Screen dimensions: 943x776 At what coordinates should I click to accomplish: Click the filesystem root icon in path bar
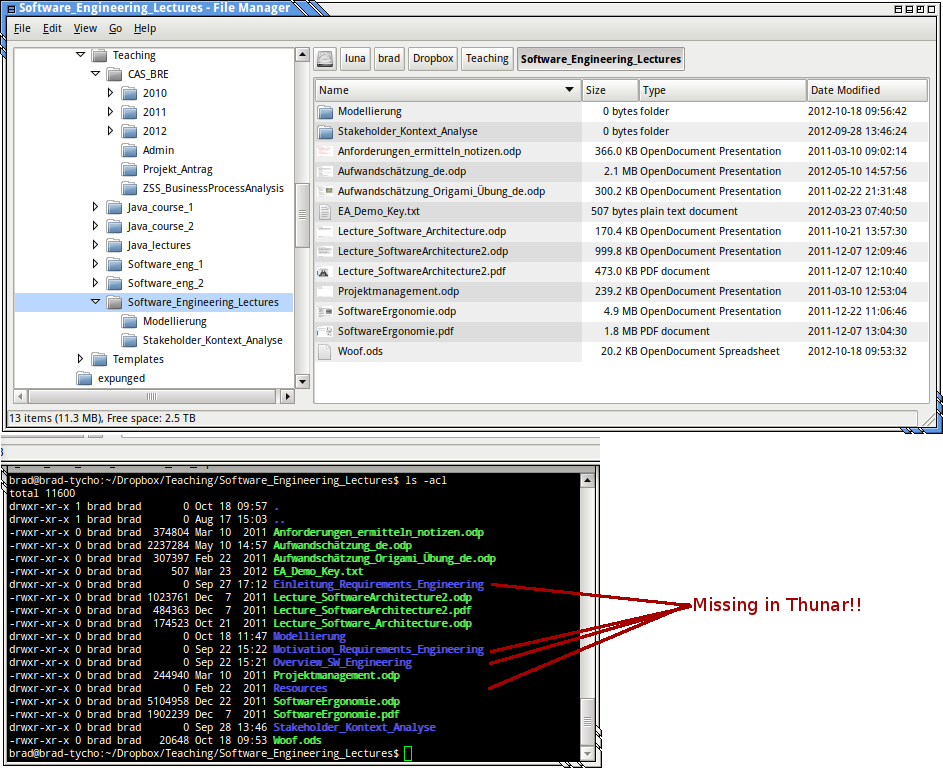click(x=324, y=59)
